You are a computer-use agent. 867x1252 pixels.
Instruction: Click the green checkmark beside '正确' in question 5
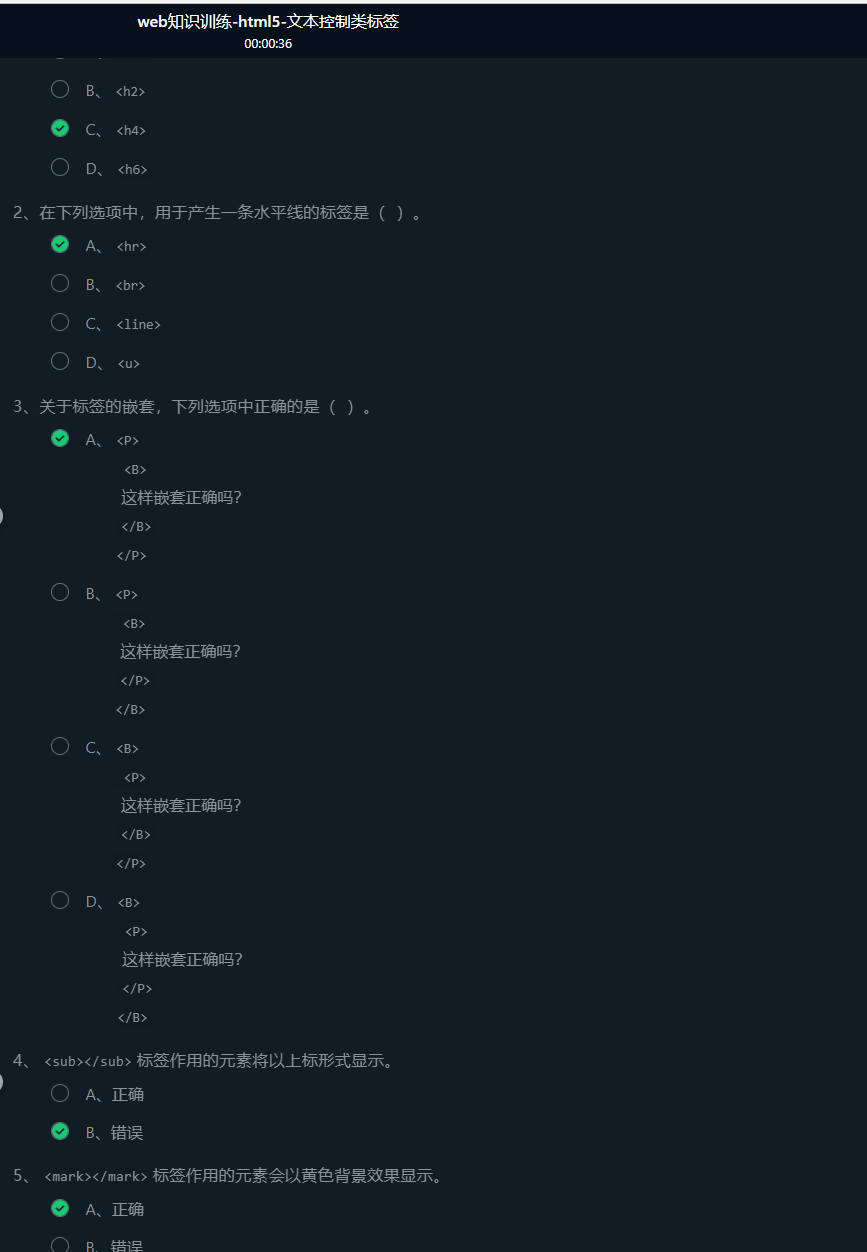click(59, 1208)
